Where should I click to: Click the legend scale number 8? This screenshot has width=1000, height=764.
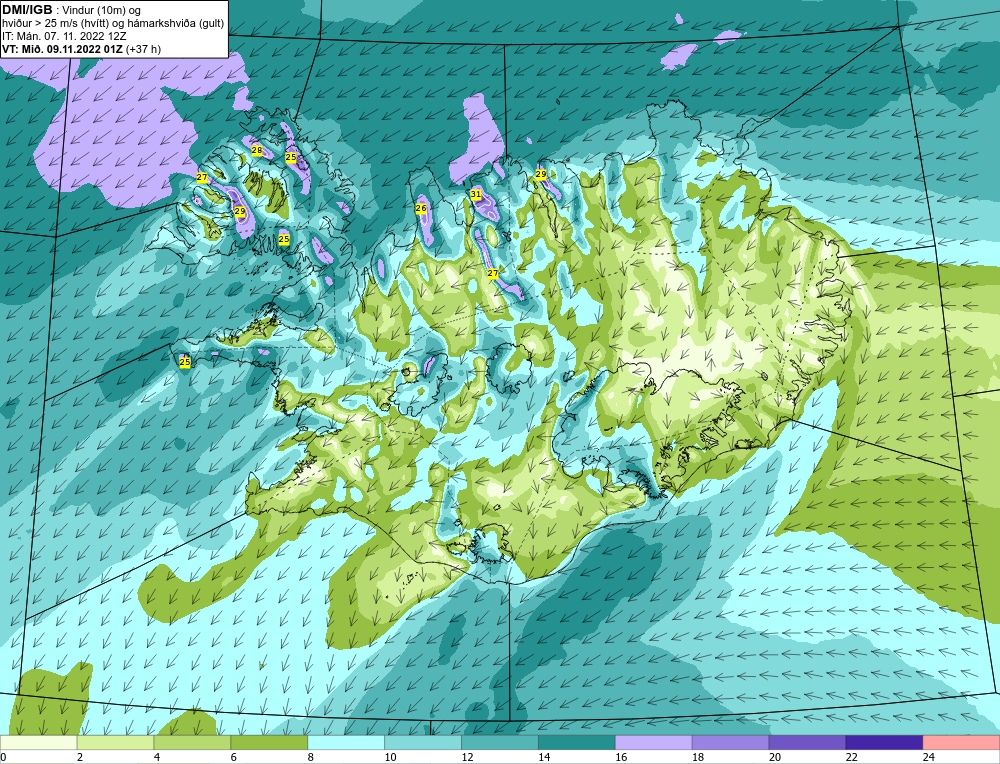coord(311,757)
